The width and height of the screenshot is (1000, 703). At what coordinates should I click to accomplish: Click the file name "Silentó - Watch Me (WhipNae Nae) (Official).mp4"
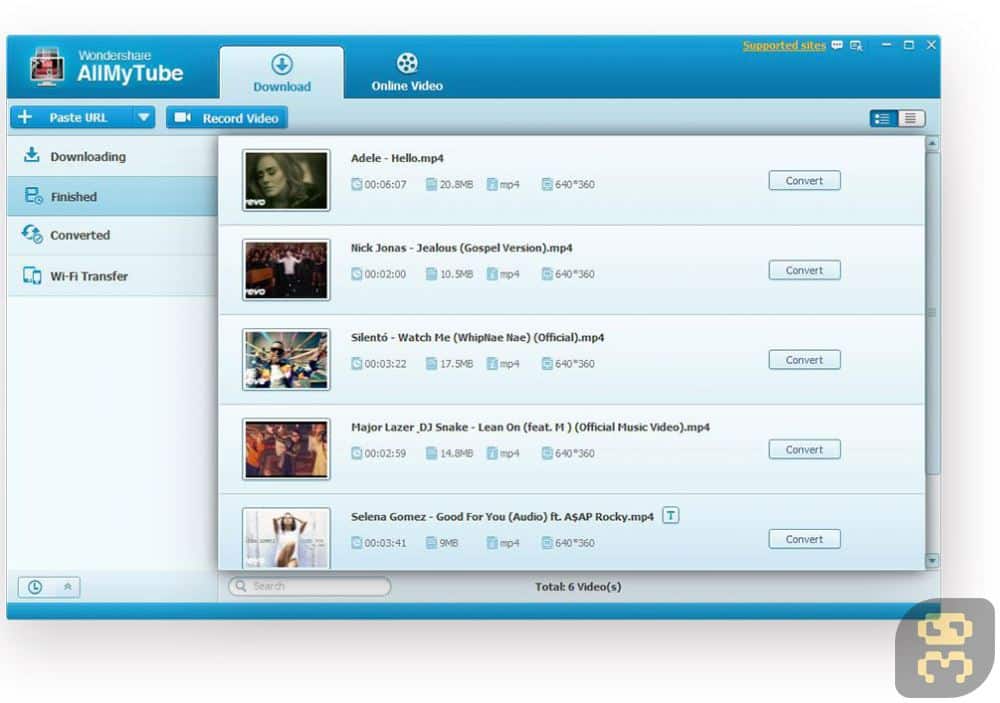click(477, 337)
